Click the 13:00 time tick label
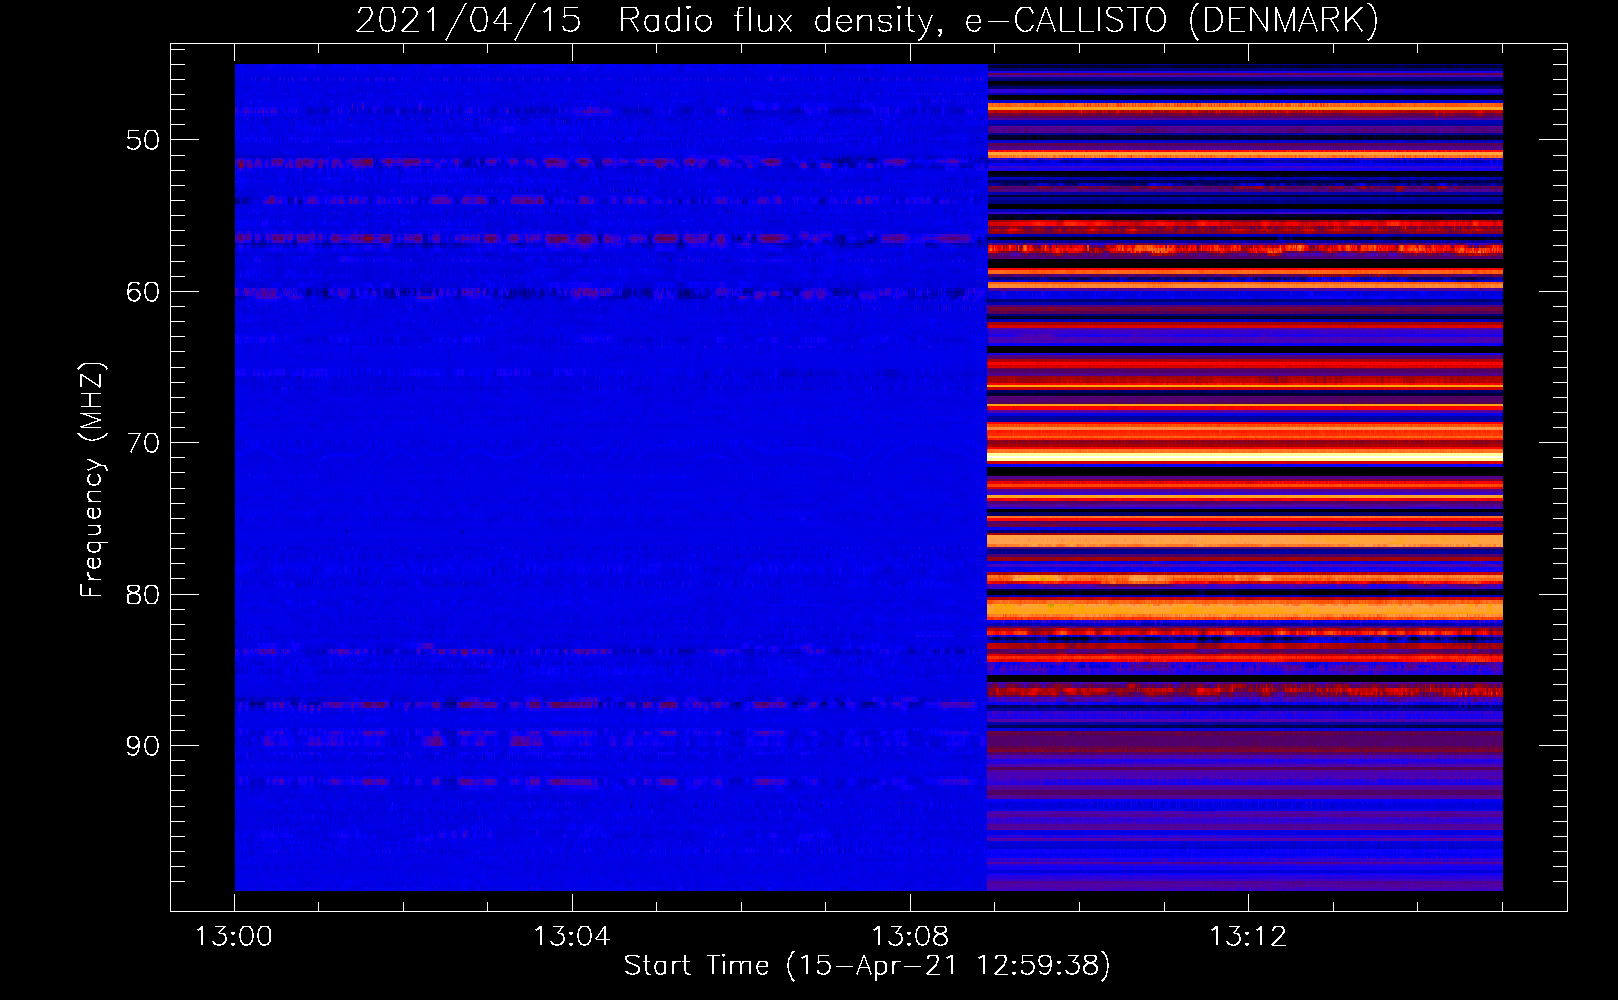Image resolution: width=1618 pixels, height=1000 pixels. 233,937
